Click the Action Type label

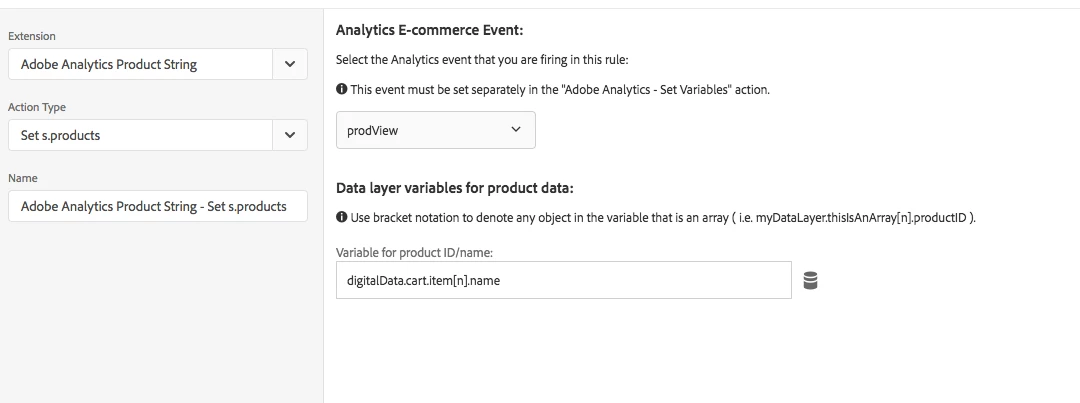tap(37, 107)
